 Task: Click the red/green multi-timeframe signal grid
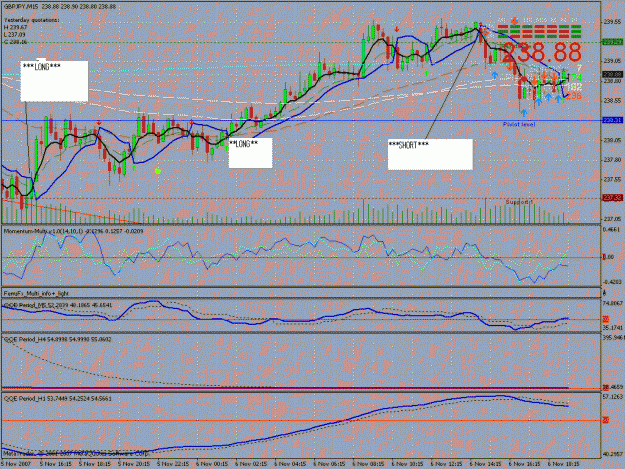click(x=539, y=31)
